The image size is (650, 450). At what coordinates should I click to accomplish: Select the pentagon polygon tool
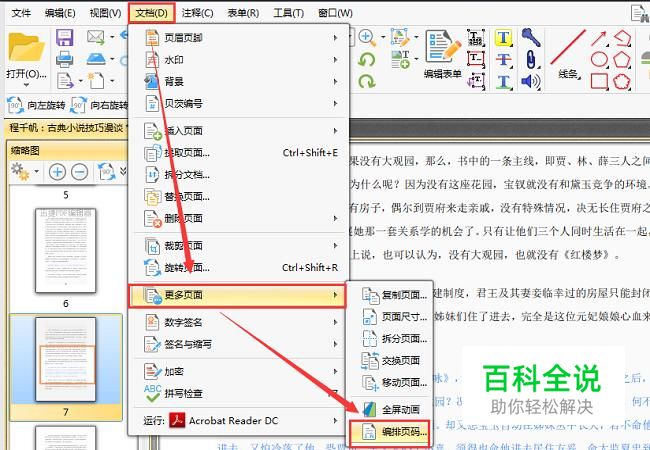pyautogui.click(x=622, y=60)
